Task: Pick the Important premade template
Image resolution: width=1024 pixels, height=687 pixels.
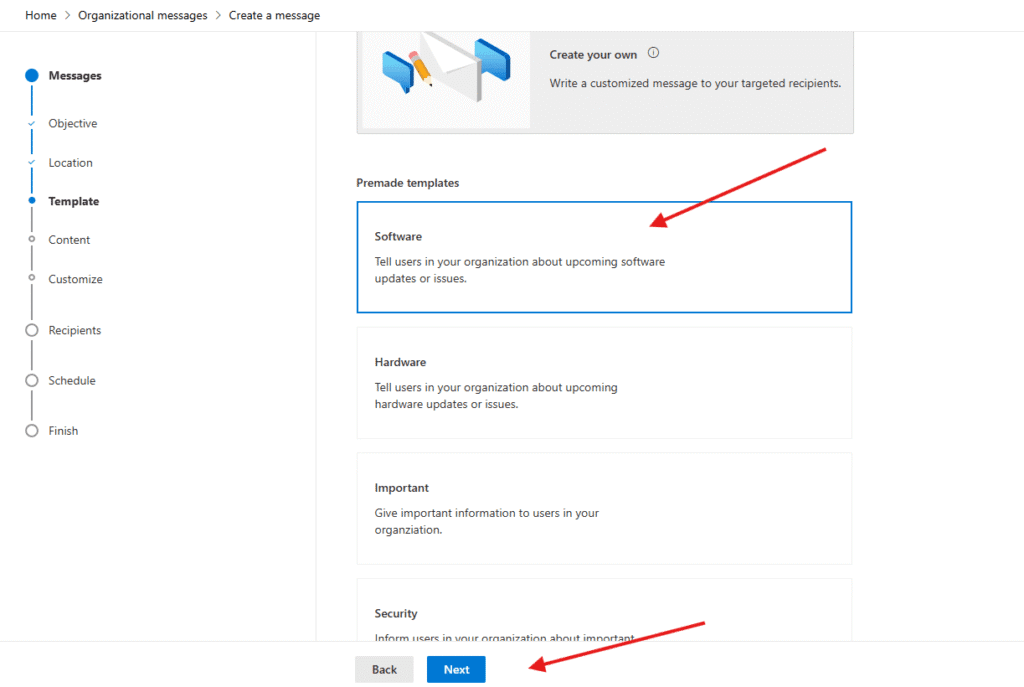Action: tap(604, 508)
